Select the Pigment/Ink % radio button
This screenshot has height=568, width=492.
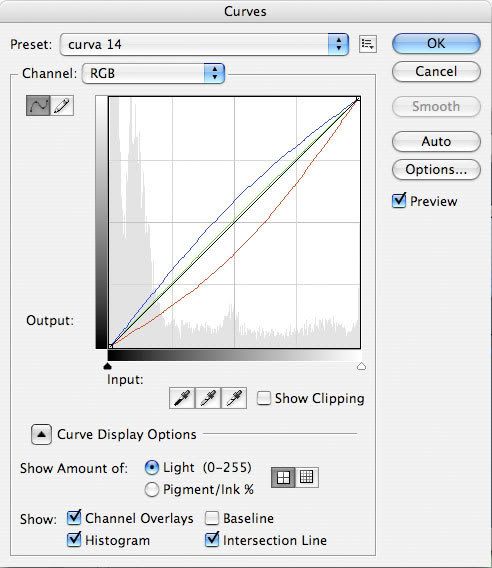click(151, 489)
